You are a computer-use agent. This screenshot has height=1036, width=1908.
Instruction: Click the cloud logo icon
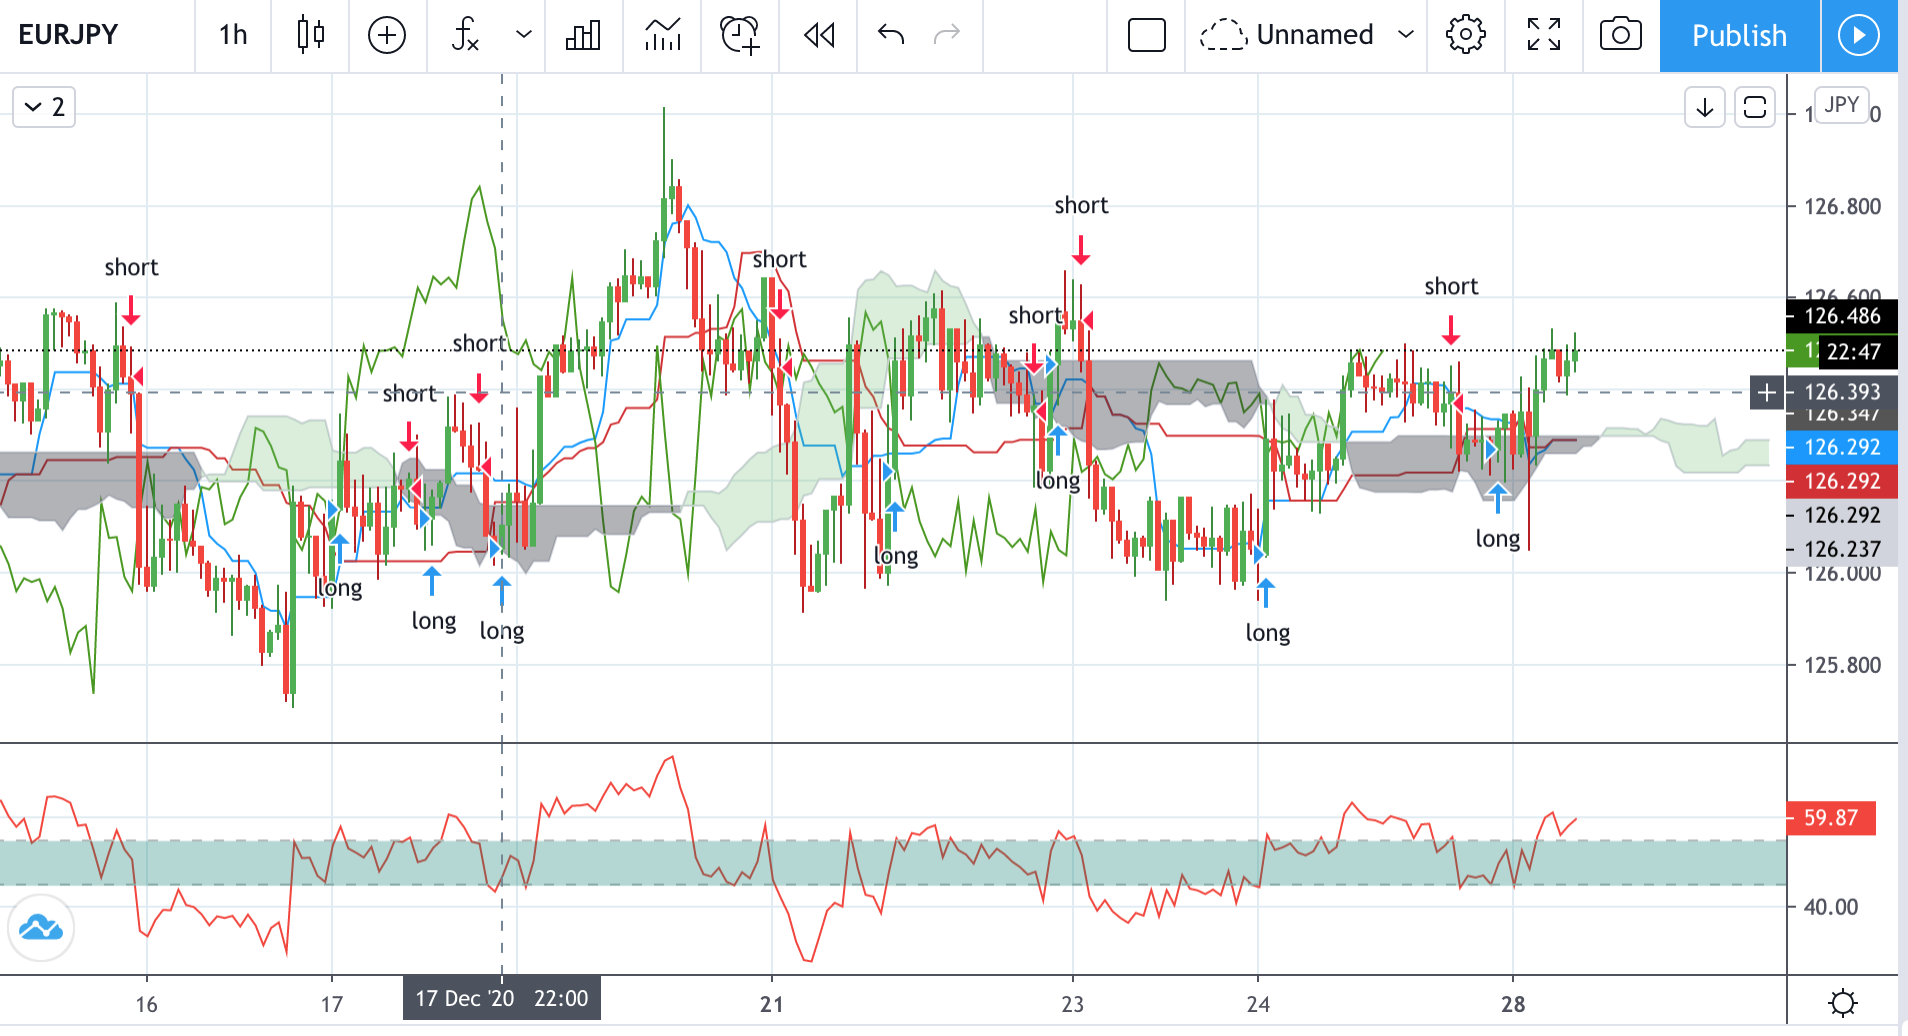[x=41, y=928]
